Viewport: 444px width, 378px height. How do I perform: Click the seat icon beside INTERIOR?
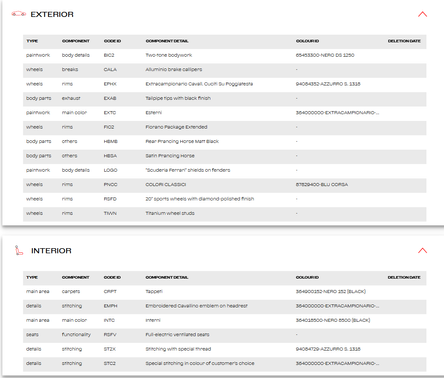pyautogui.click(x=19, y=250)
